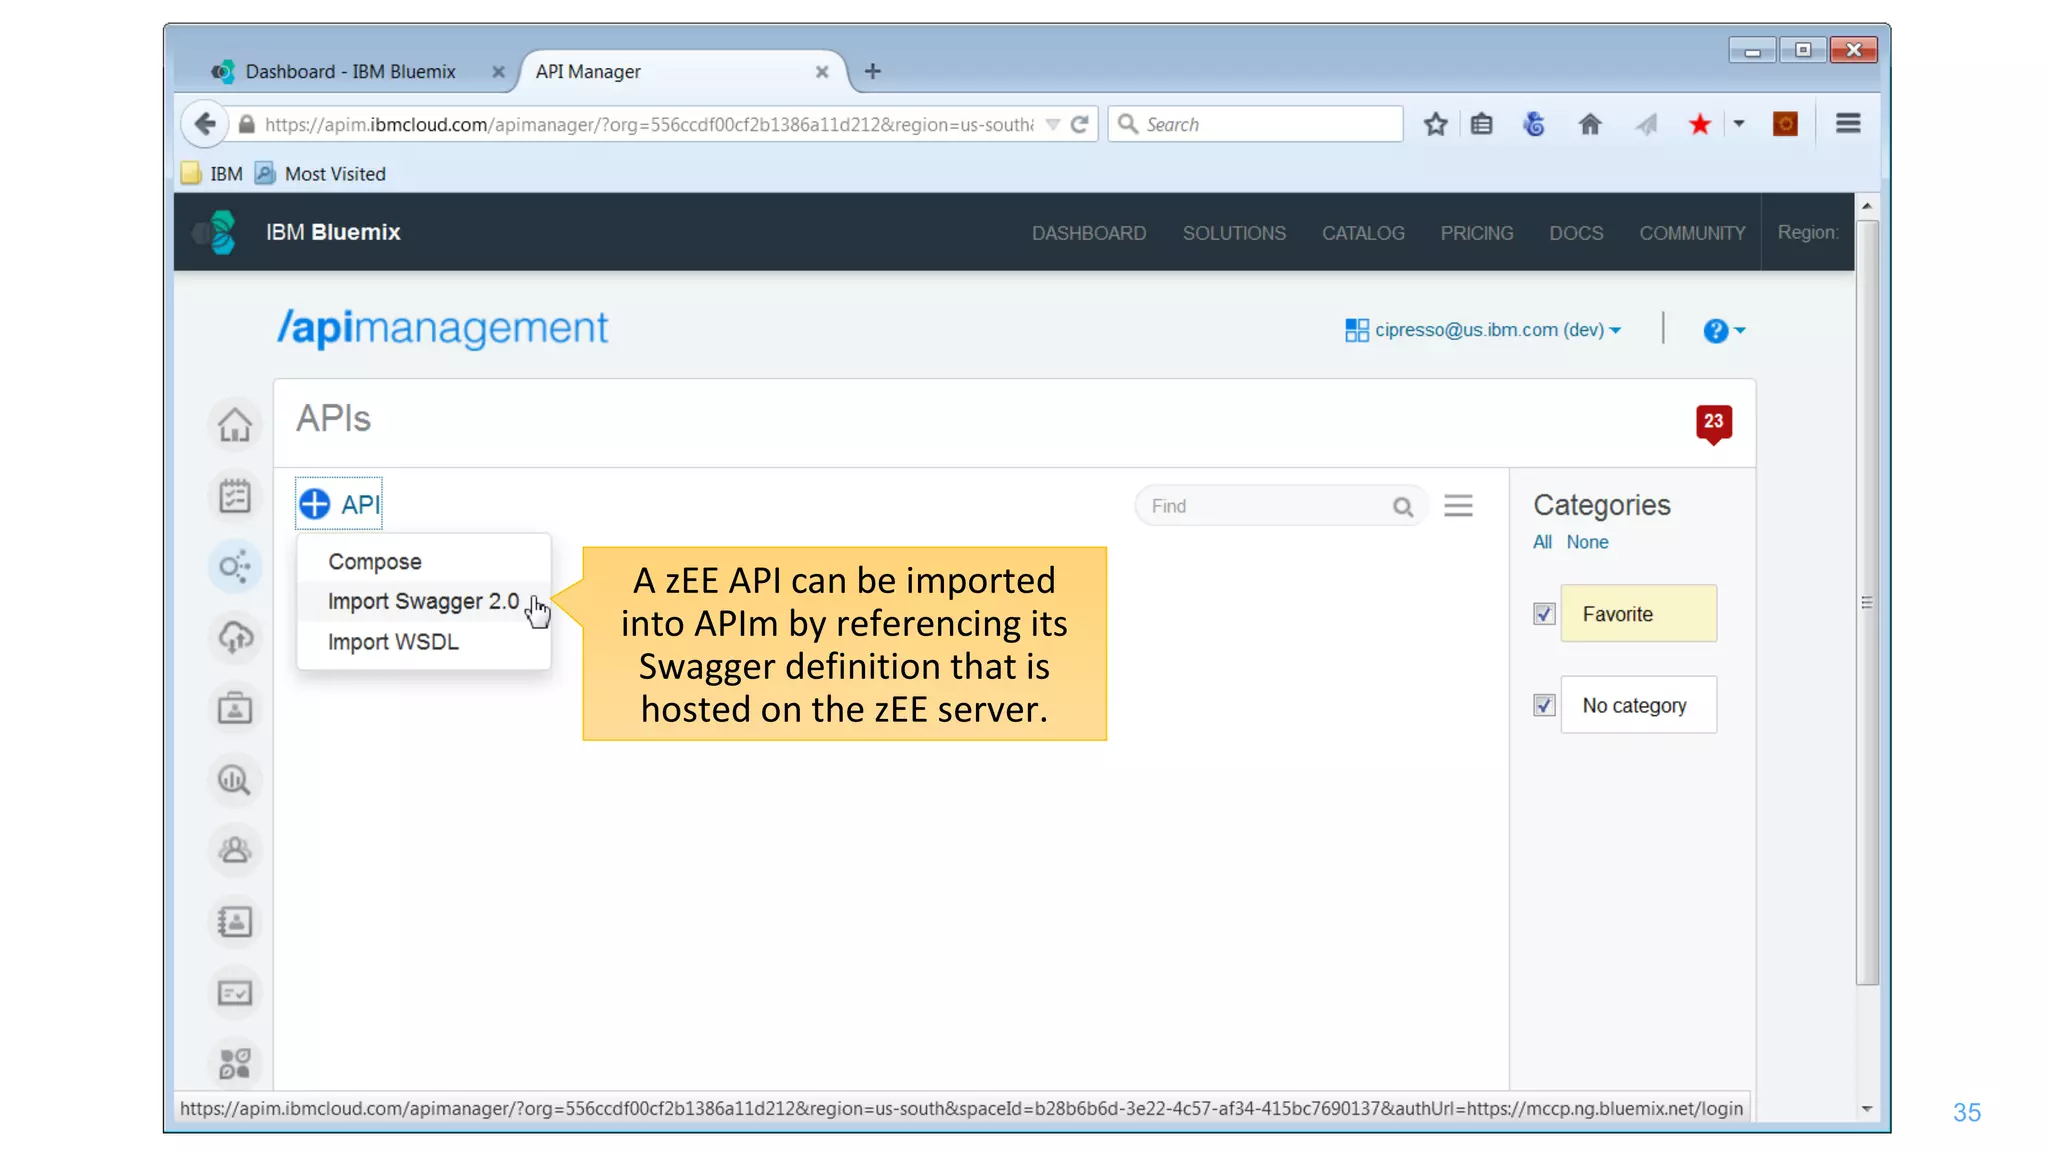
Task: Select the APIs sidebar icon
Action: [235, 567]
